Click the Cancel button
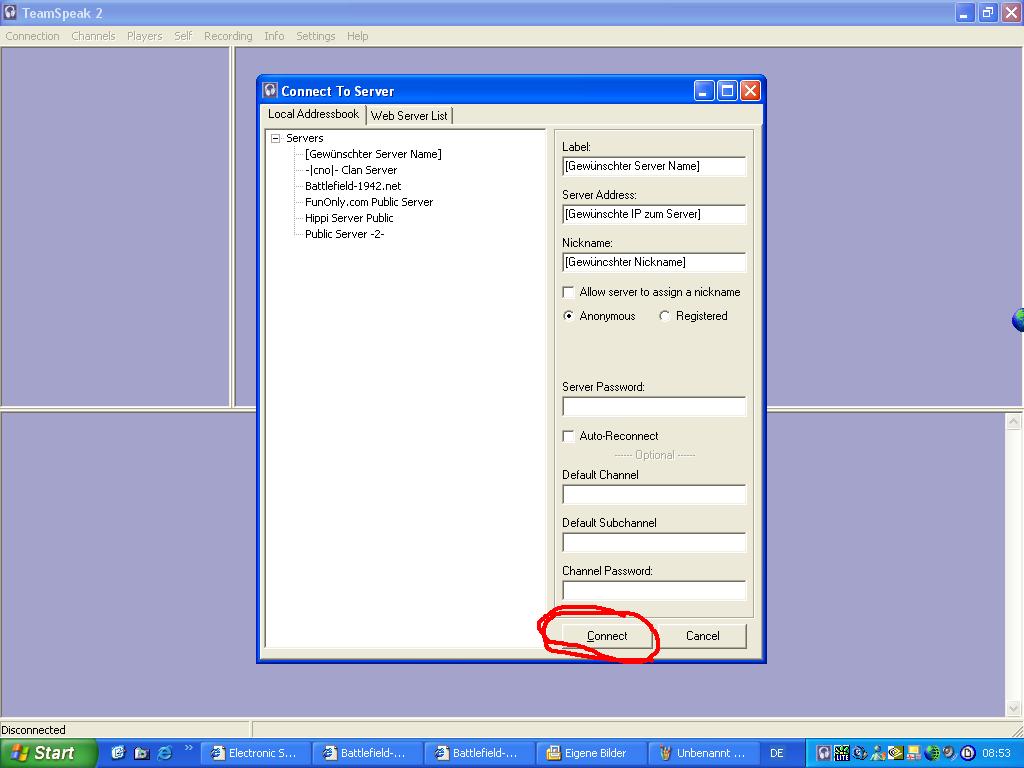Screen dimensions: 1024x768 (702, 636)
